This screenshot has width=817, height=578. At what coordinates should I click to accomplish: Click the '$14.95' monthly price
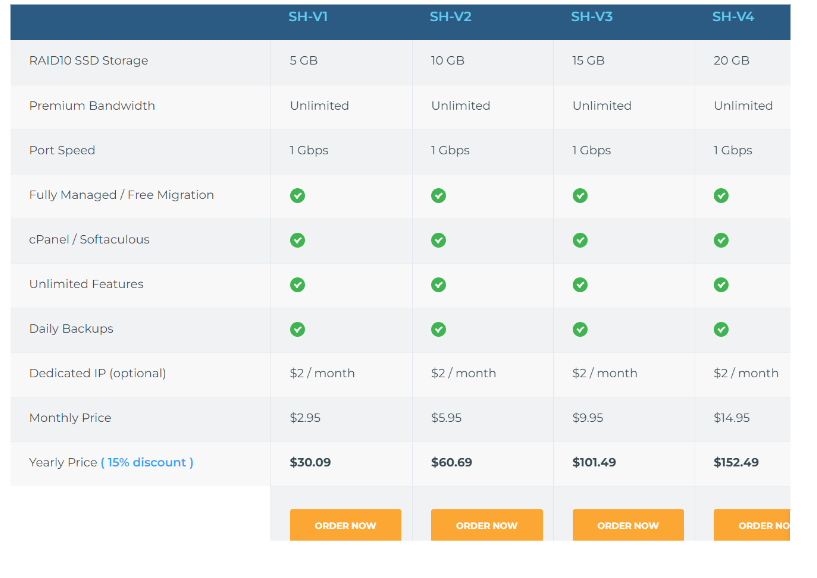point(732,418)
